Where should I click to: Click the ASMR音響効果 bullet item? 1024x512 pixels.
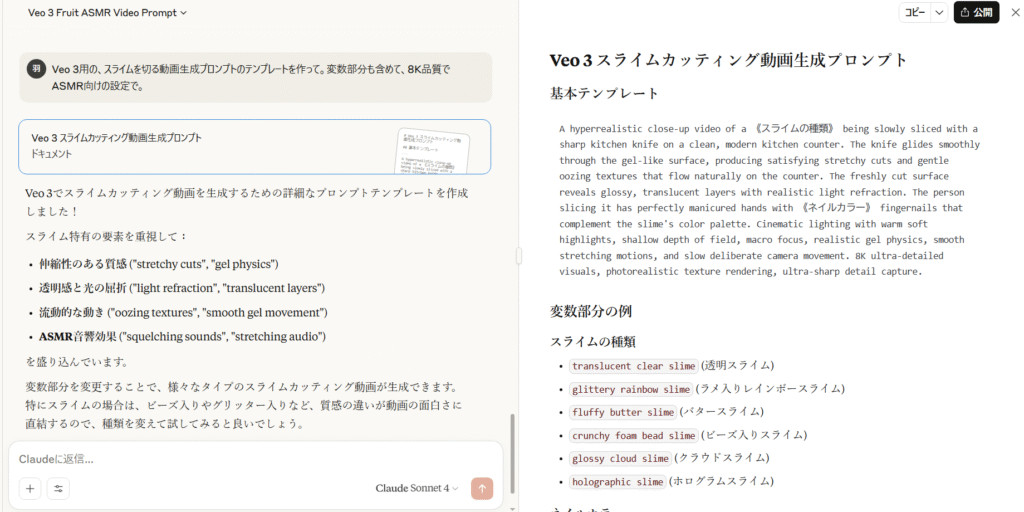coord(182,336)
